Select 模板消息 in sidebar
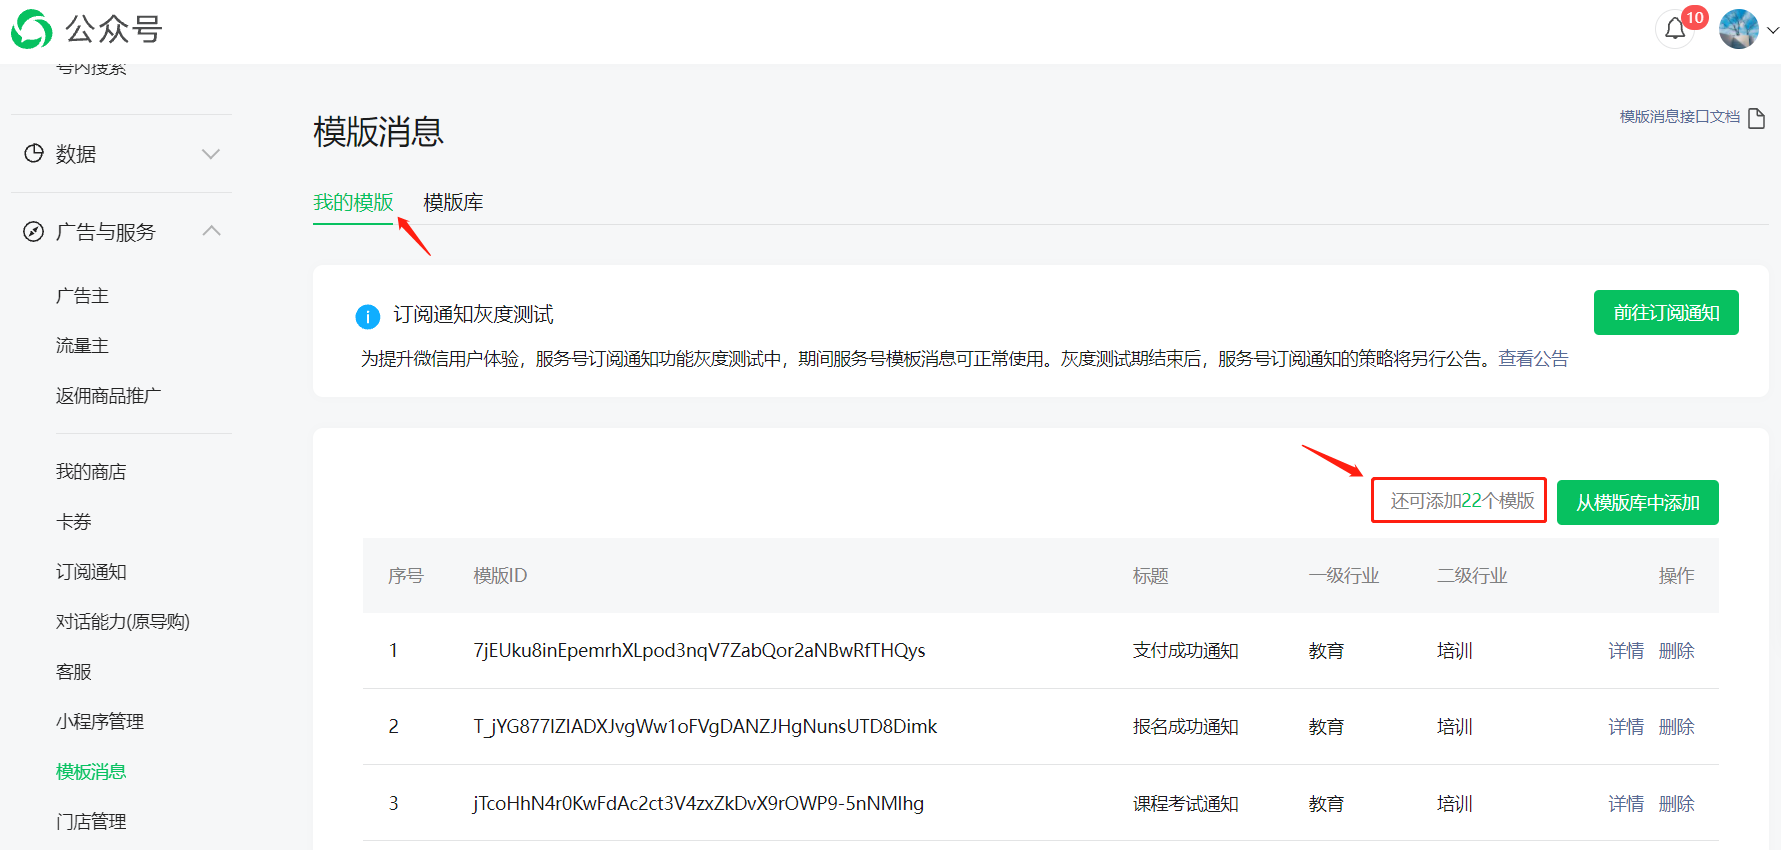The width and height of the screenshot is (1781, 850). [x=91, y=772]
